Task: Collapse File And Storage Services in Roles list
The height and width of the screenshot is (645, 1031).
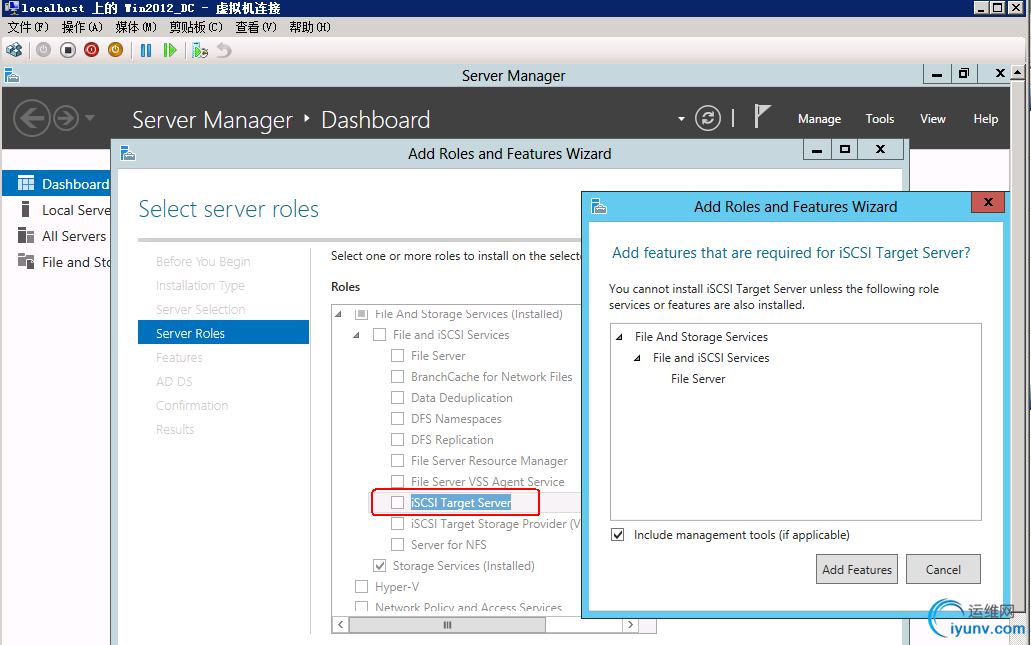Action: click(339, 314)
